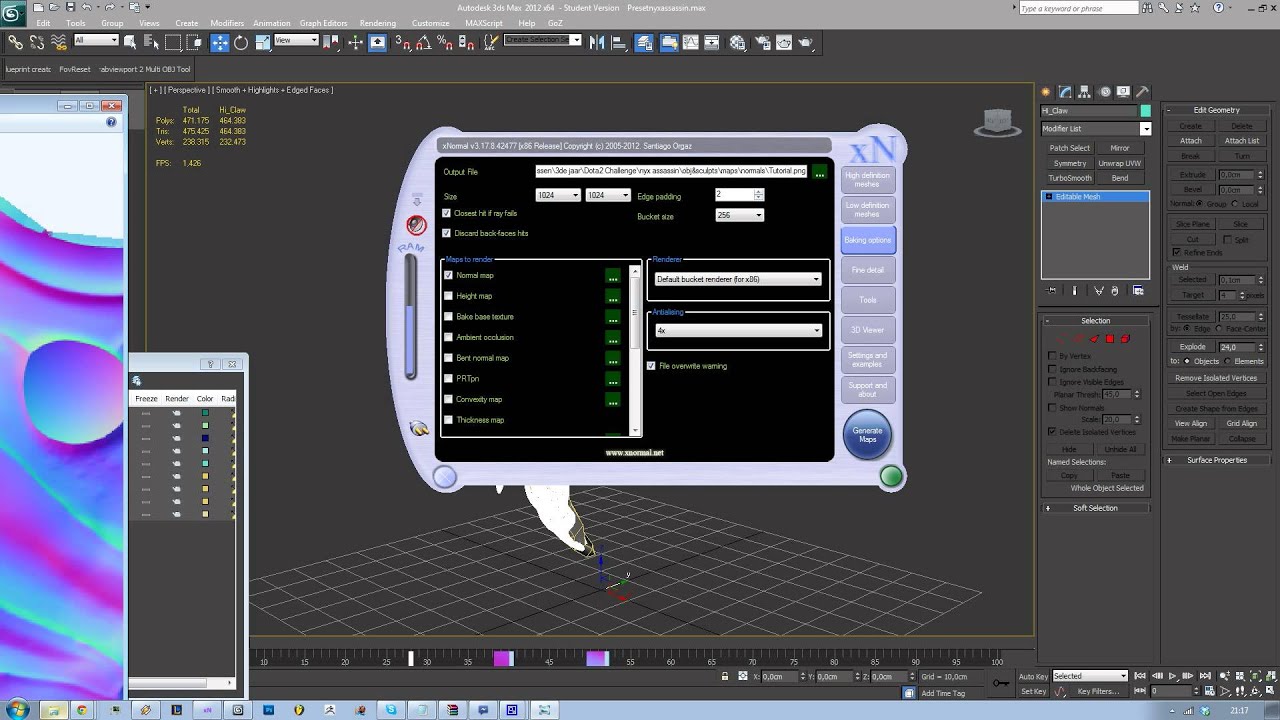Click Configure Modifier Sets icon
This screenshot has width=1280, height=720.
[1138, 290]
